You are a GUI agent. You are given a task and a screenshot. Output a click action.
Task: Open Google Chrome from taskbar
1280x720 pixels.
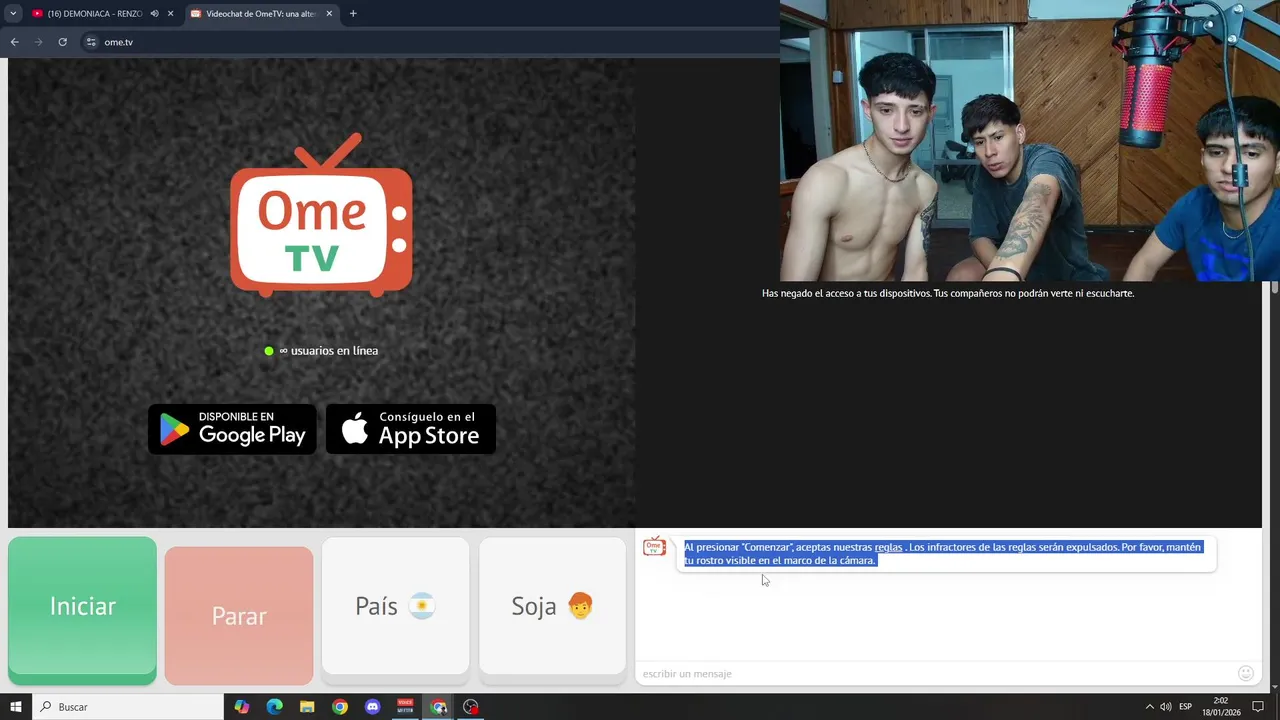[x=340, y=707]
